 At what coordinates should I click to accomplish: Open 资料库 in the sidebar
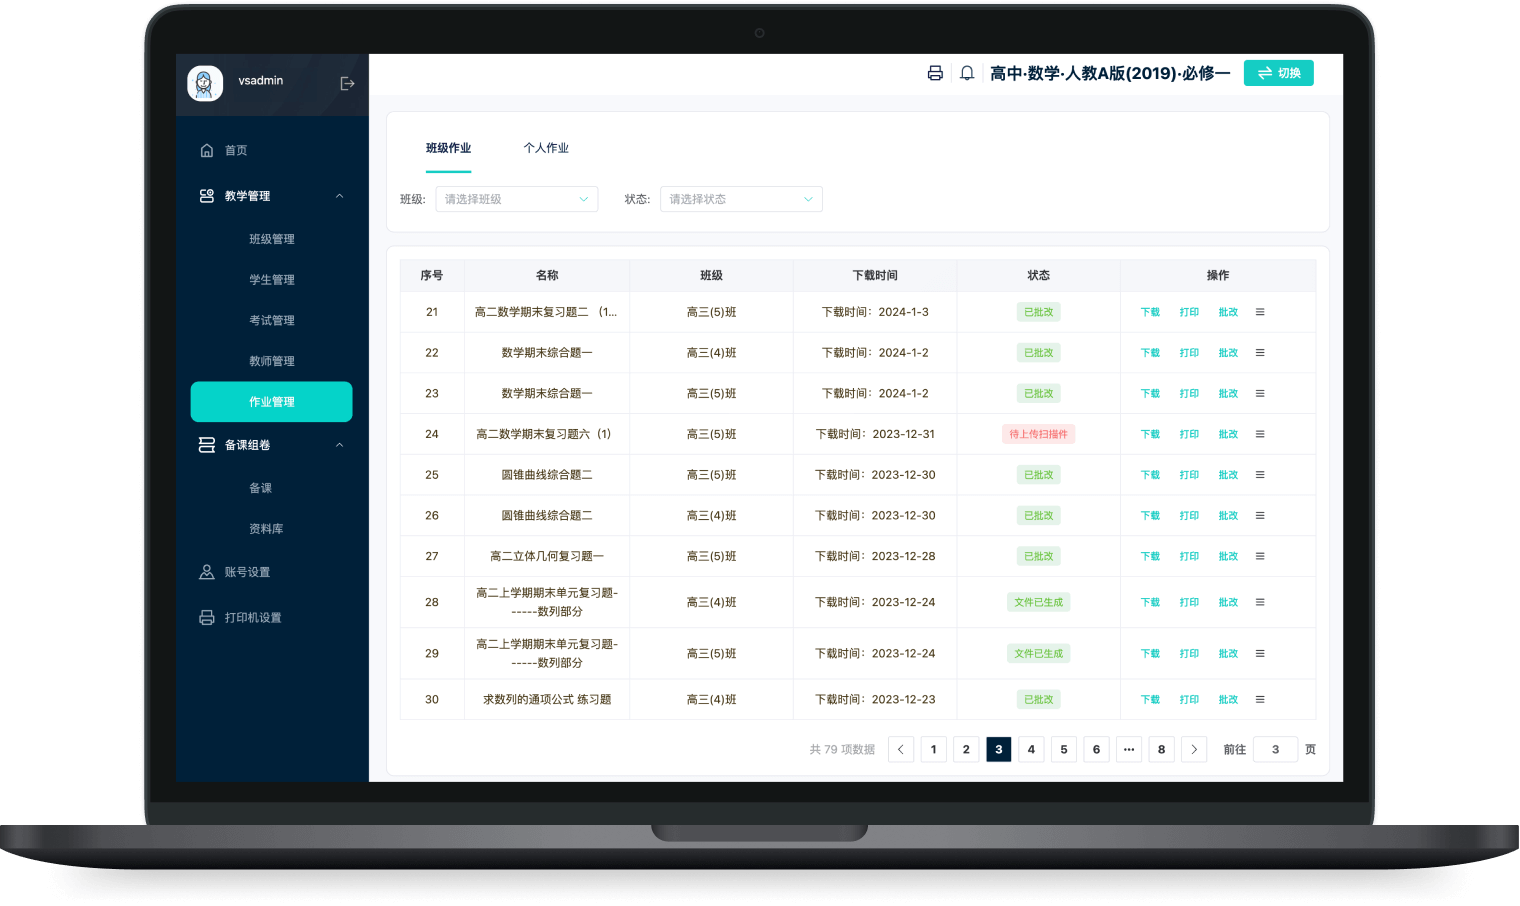pos(266,529)
